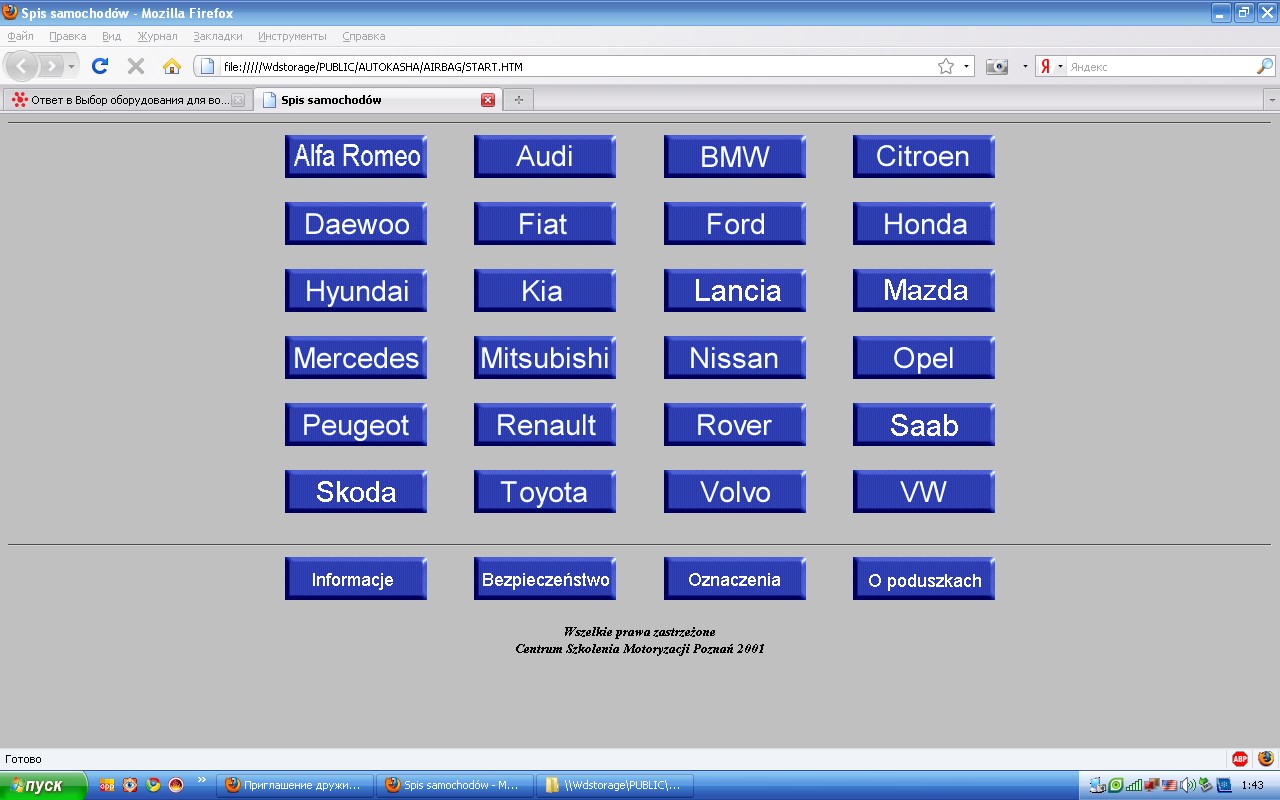The image size is (1280, 800).
Task: Expand the history dropdown next to forward
Action: click(71, 66)
